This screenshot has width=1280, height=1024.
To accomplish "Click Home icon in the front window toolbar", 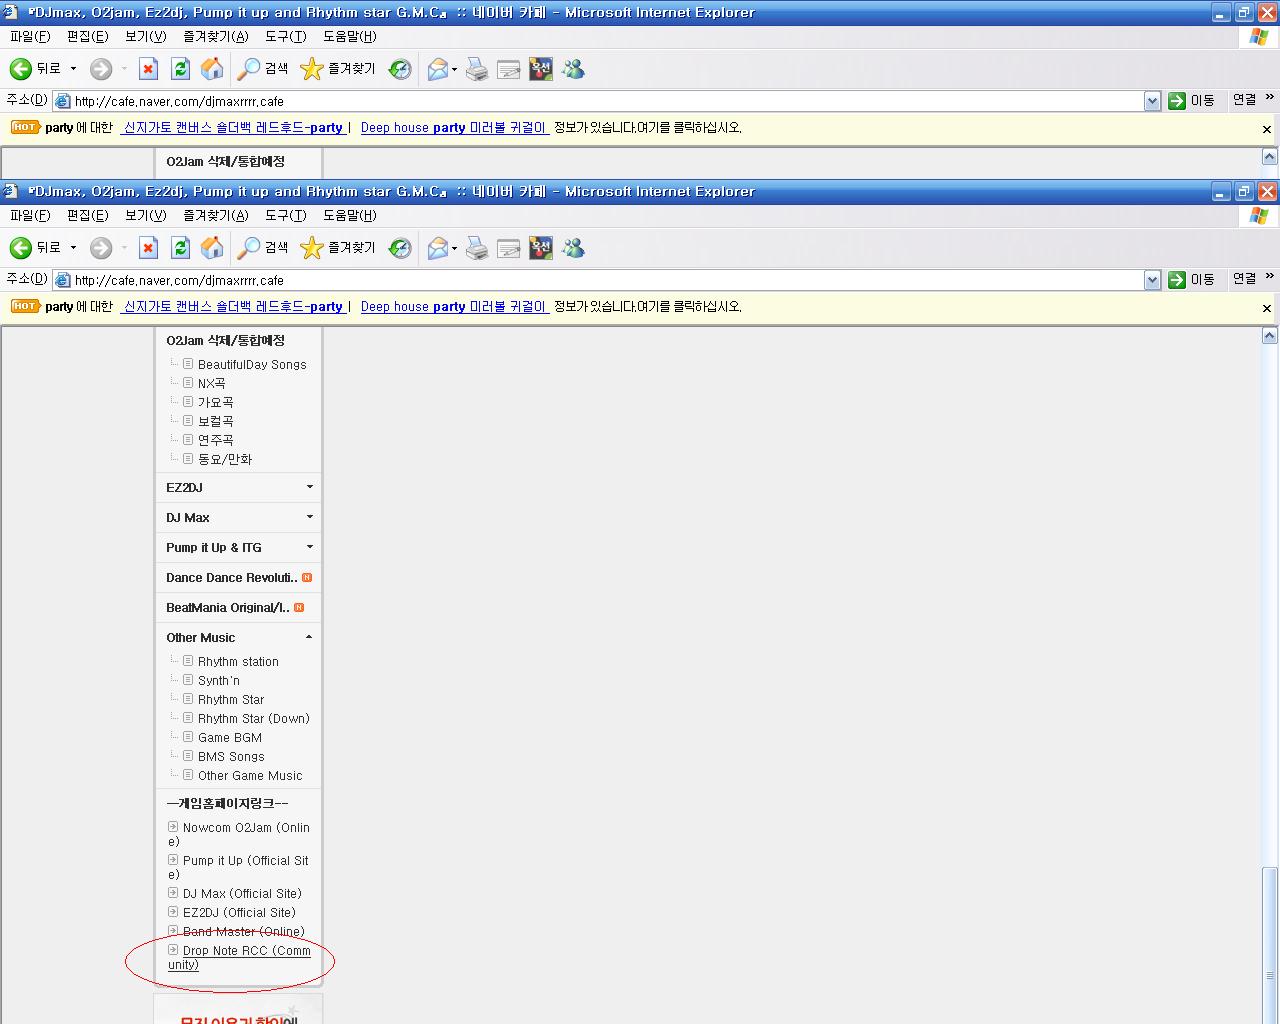I will (212, 248).
